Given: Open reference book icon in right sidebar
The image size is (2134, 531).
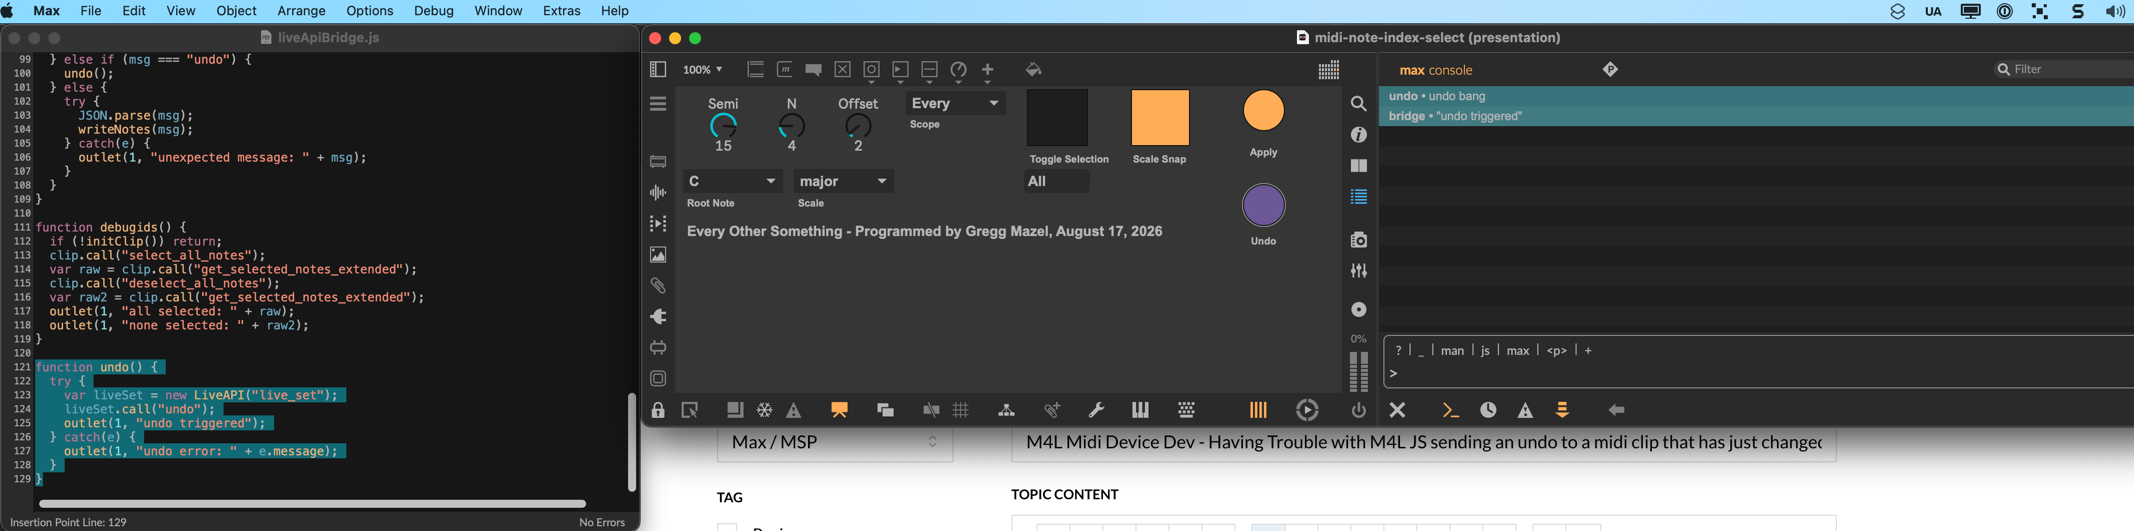Looking at the screenshot, I should [1358, 166].
